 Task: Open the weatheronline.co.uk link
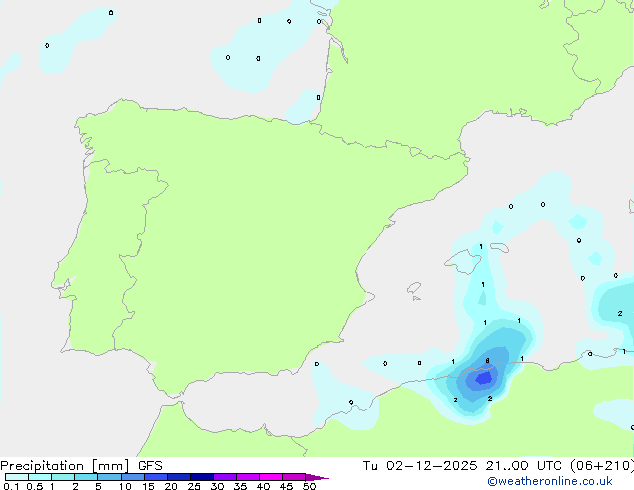(550, 481)
